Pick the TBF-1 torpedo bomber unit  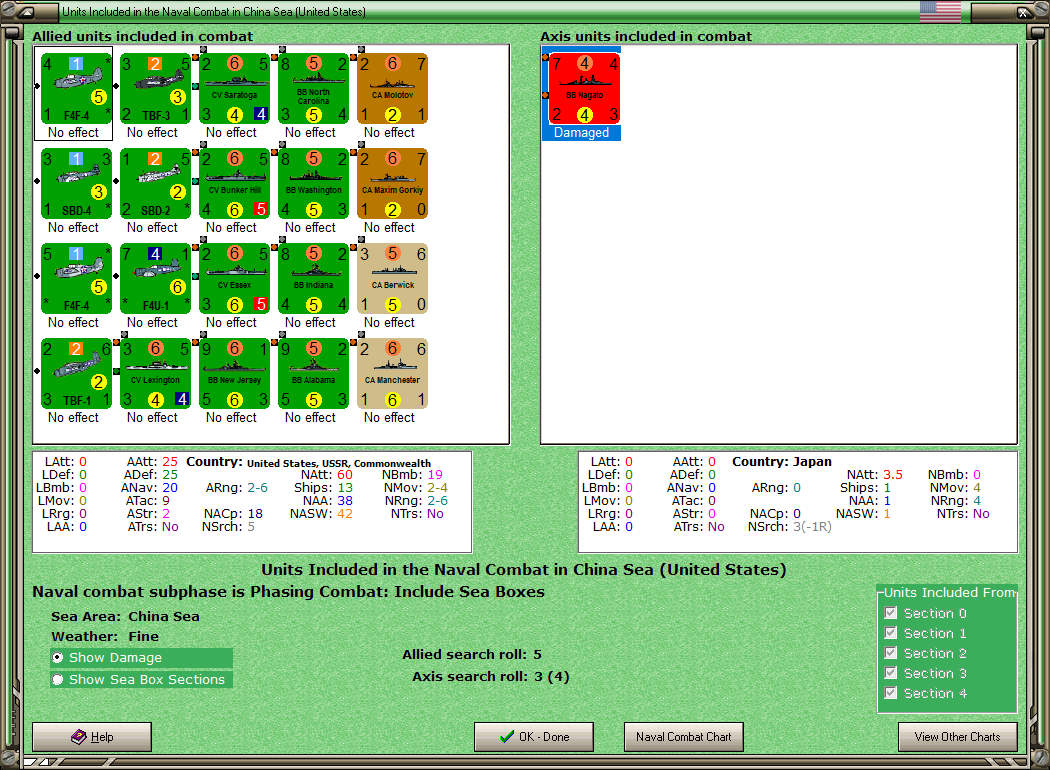tap(76, 374)
